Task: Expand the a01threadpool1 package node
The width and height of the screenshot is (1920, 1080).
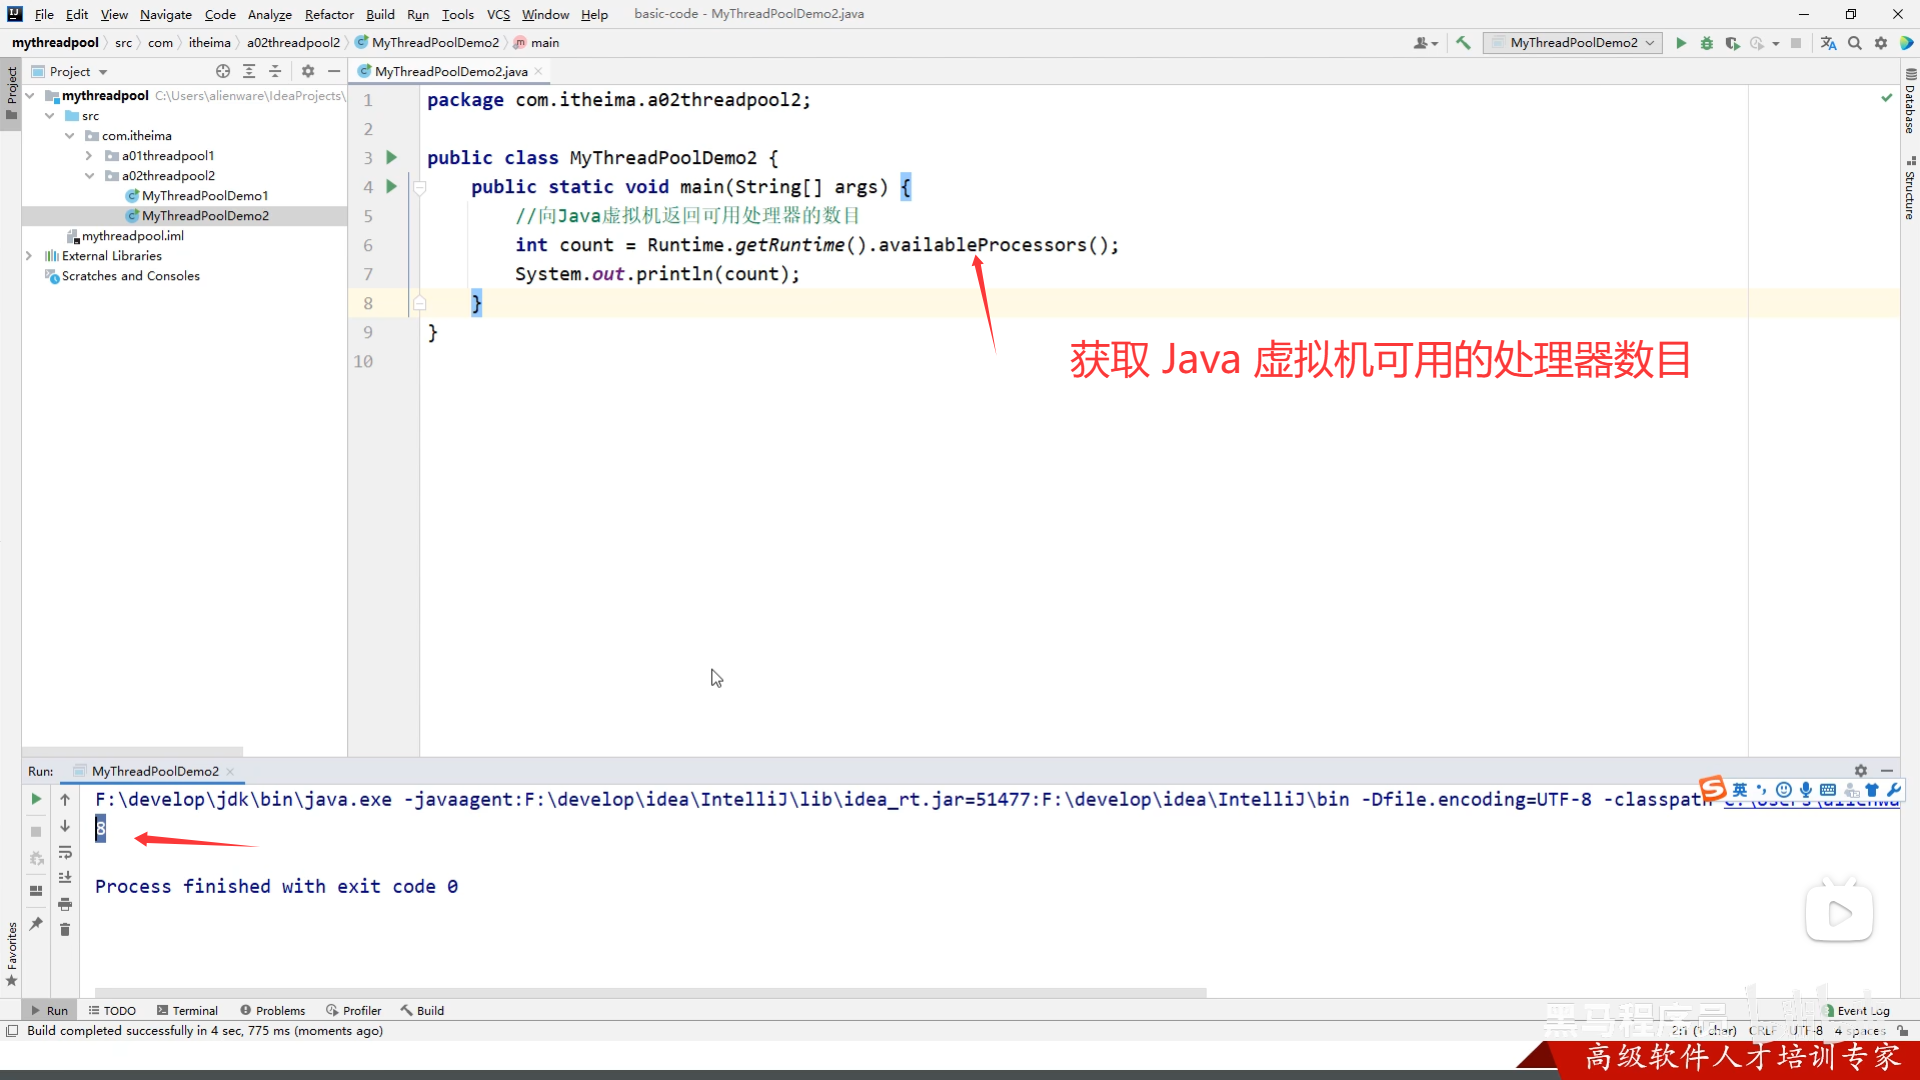Action: pos(89,156)
